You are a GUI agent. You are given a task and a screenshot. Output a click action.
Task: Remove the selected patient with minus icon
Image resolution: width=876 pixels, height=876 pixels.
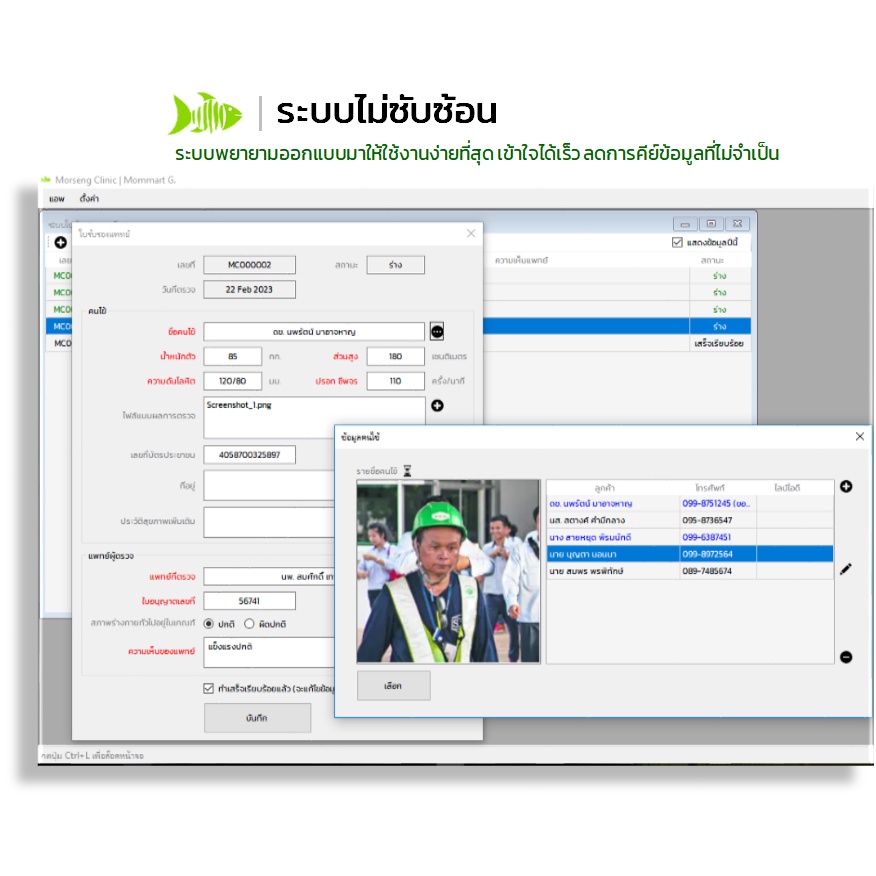coord(846,657)
